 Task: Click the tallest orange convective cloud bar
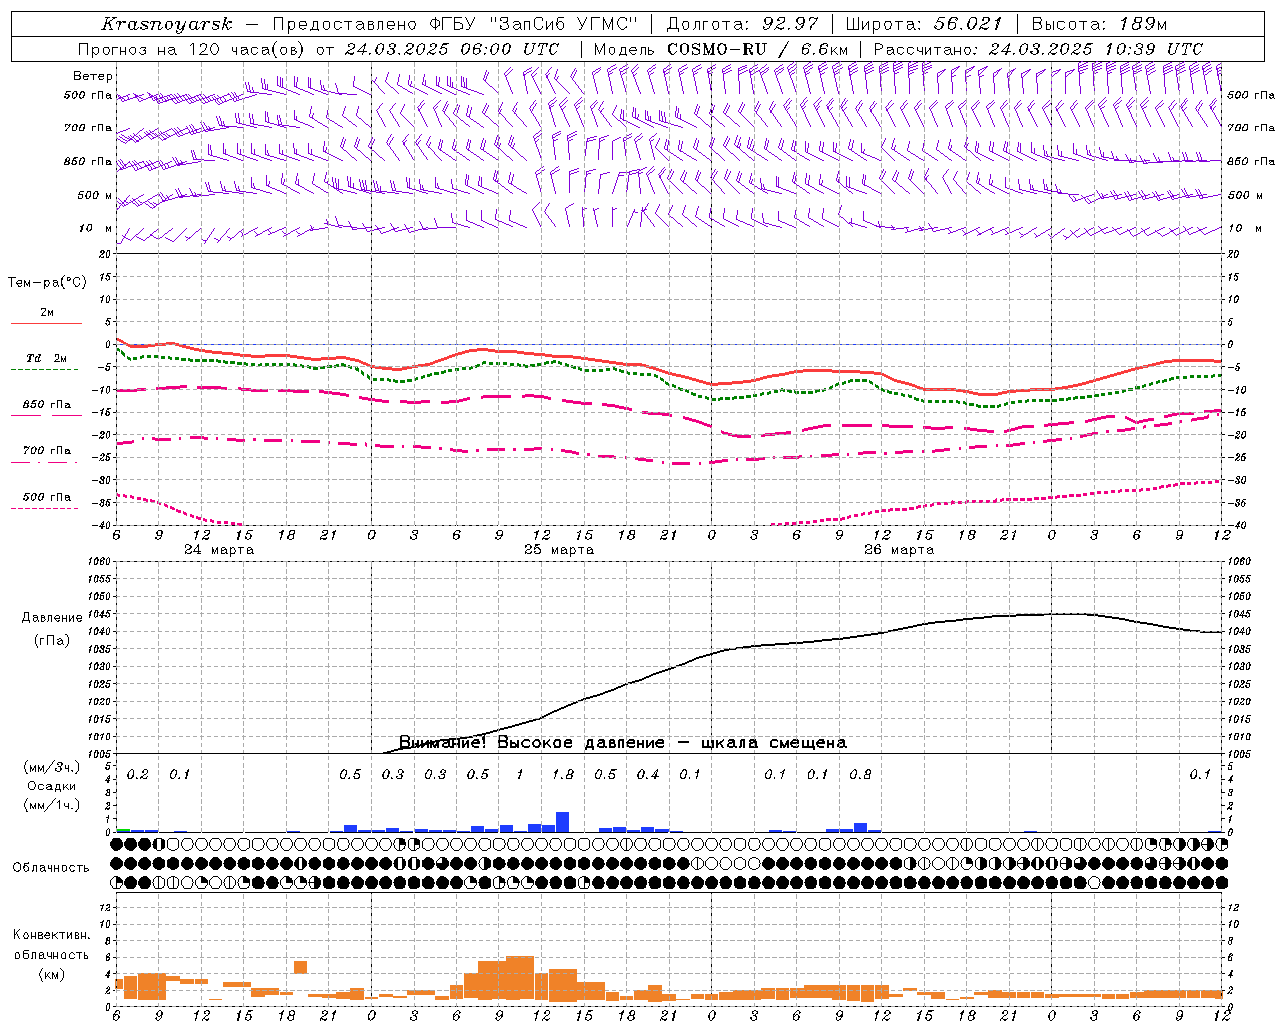click(x=520, y=978)
